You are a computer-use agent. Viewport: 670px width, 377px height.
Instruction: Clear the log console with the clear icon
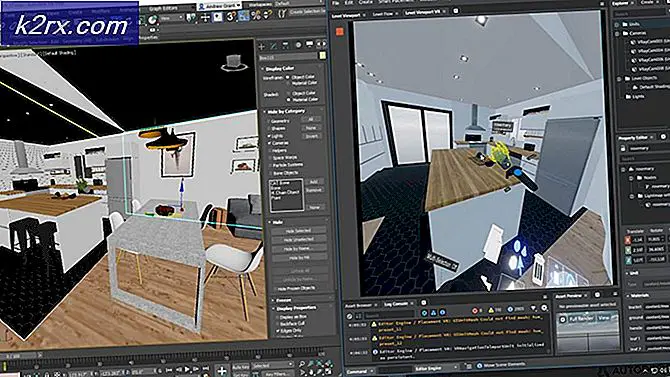coord(350,316)
